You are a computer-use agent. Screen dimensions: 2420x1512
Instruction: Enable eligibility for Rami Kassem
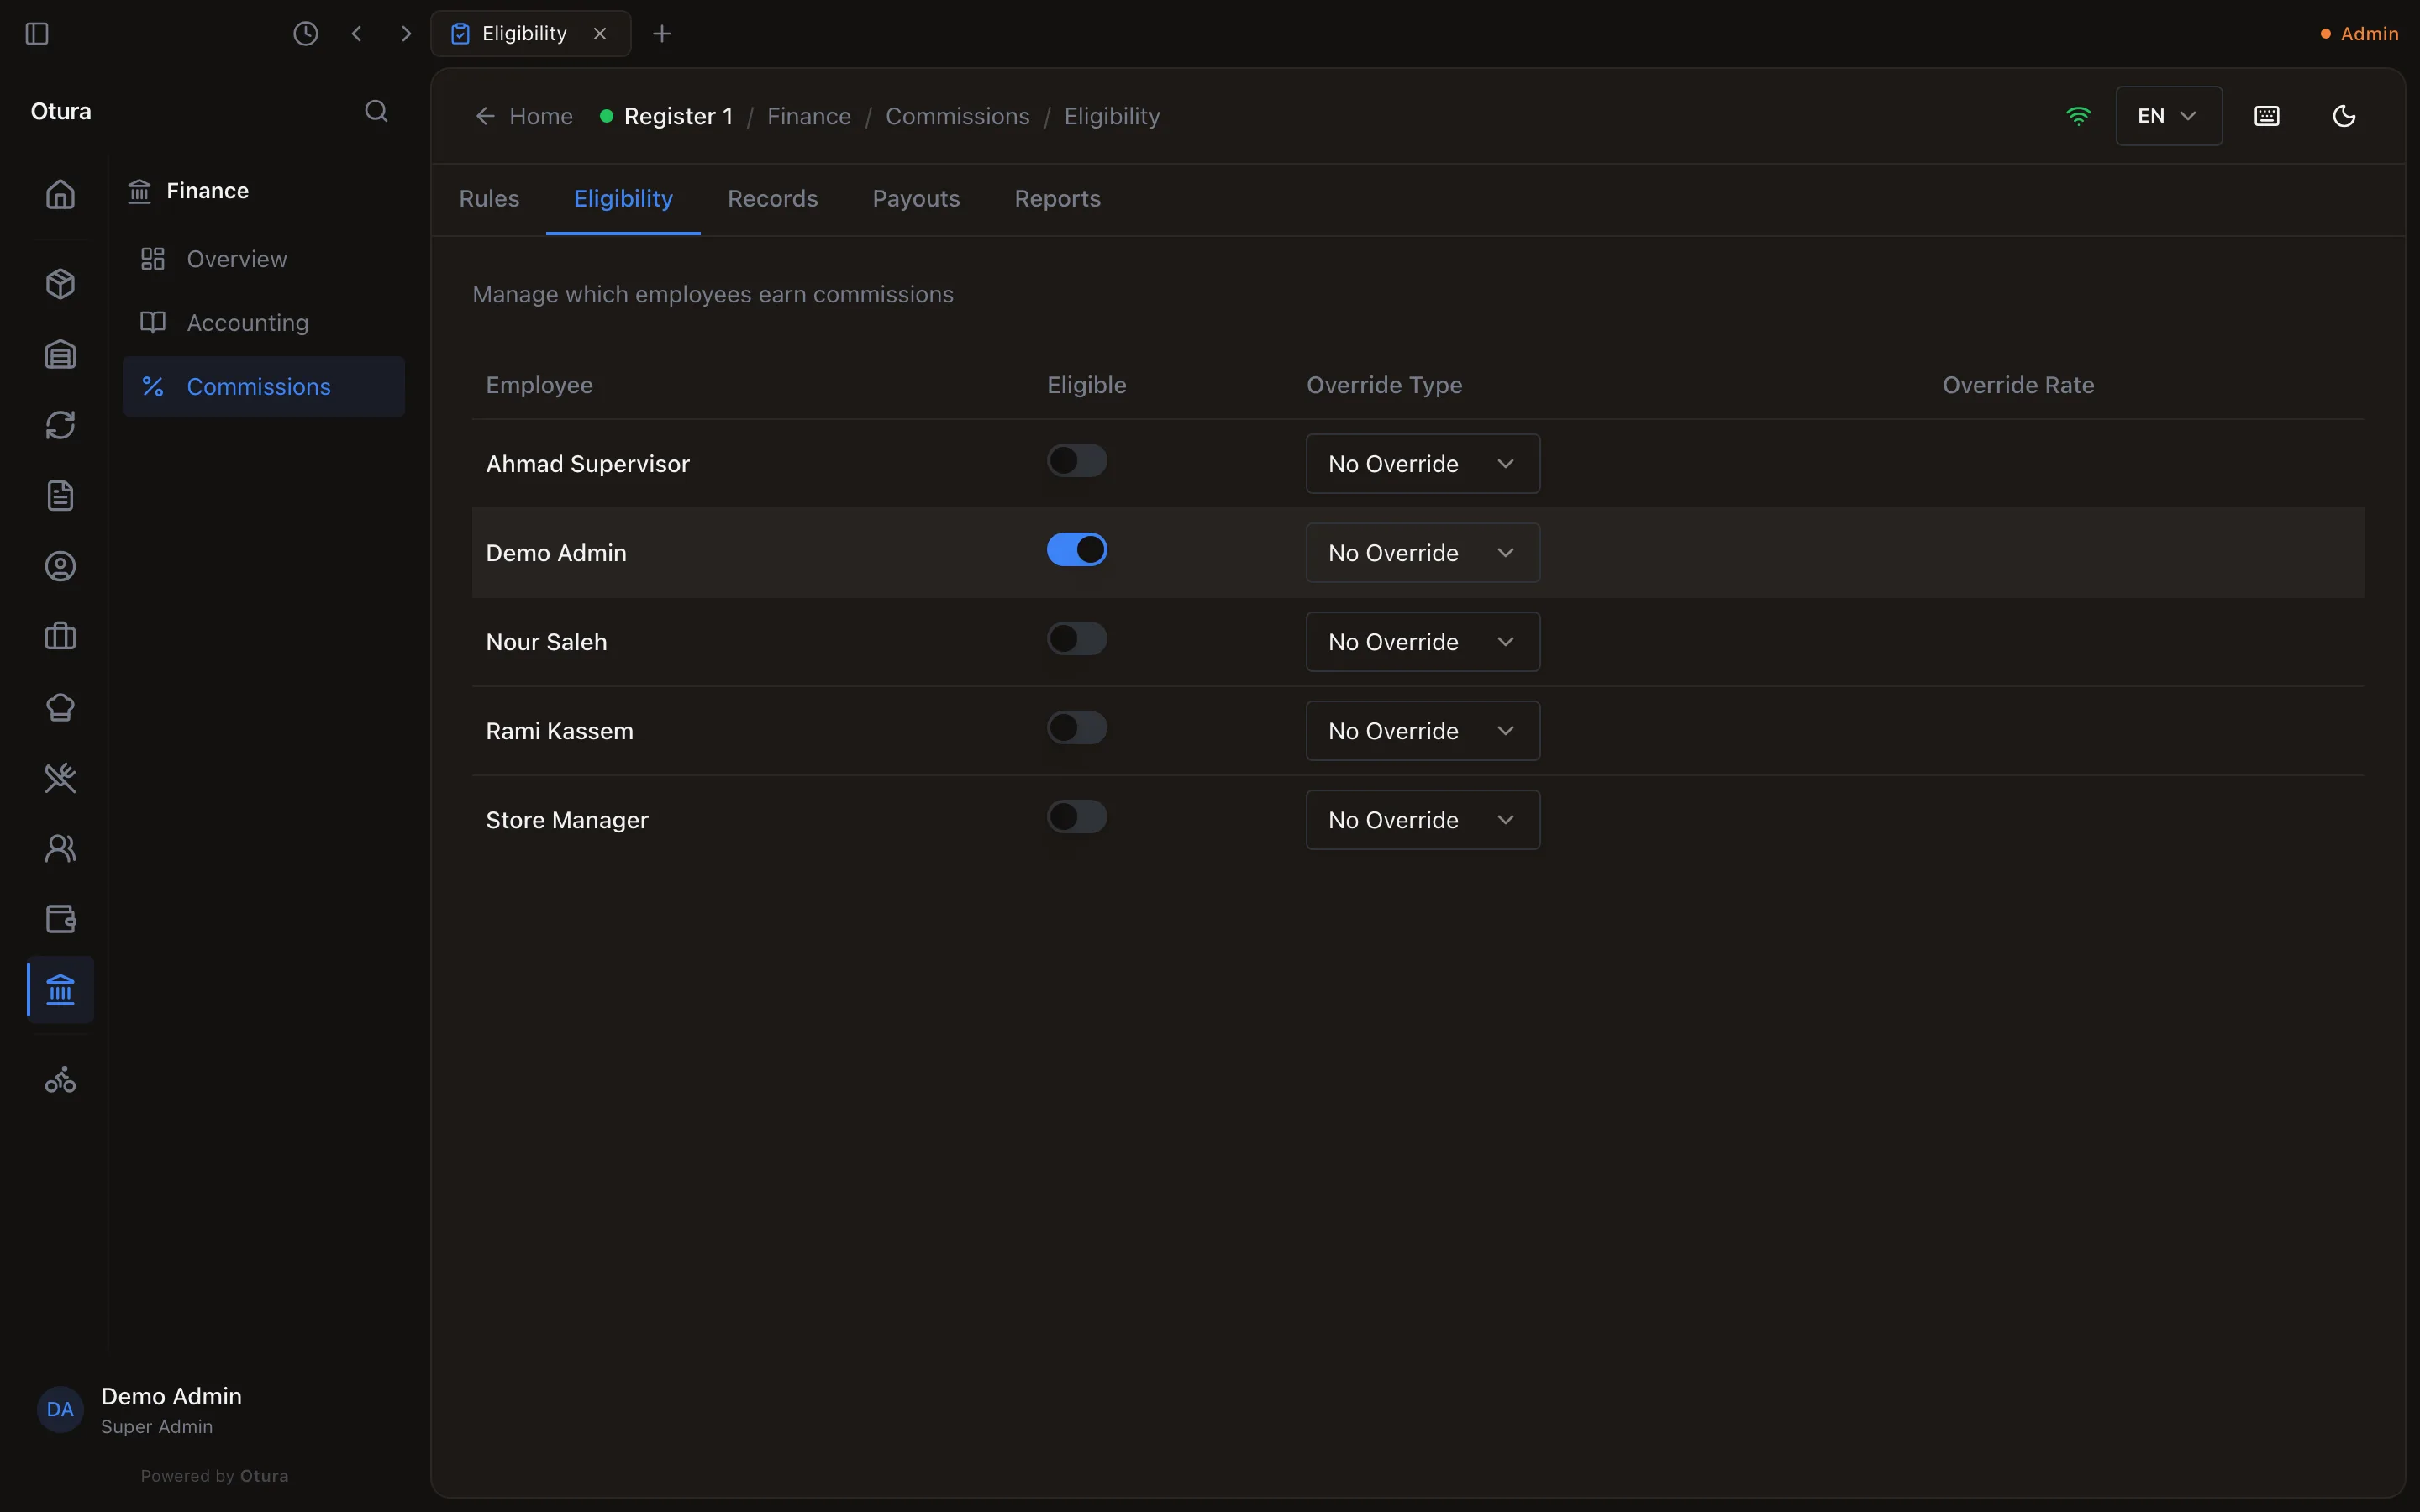[1077, 728]
